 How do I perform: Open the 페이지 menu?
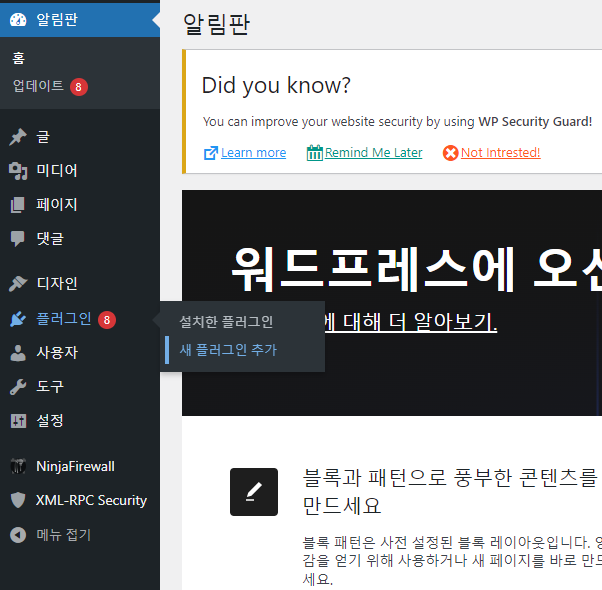(80, 205)
